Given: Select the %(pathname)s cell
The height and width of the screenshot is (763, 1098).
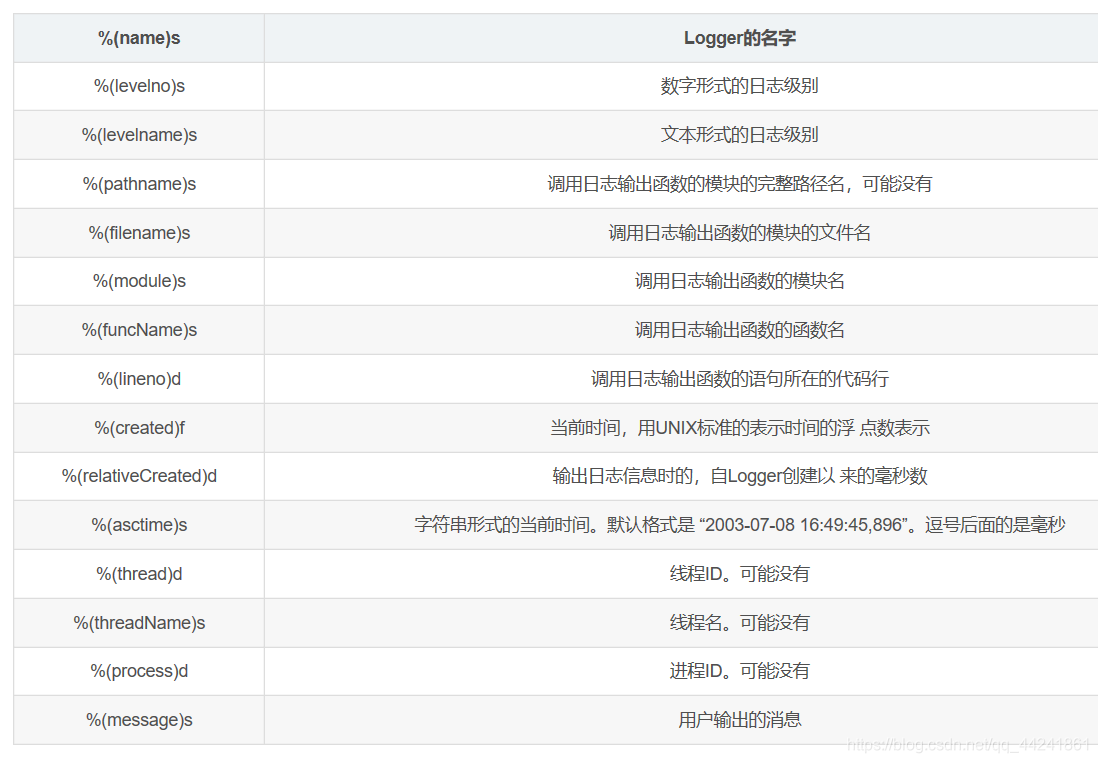Looking at the screenshot, I should point(139,183).
